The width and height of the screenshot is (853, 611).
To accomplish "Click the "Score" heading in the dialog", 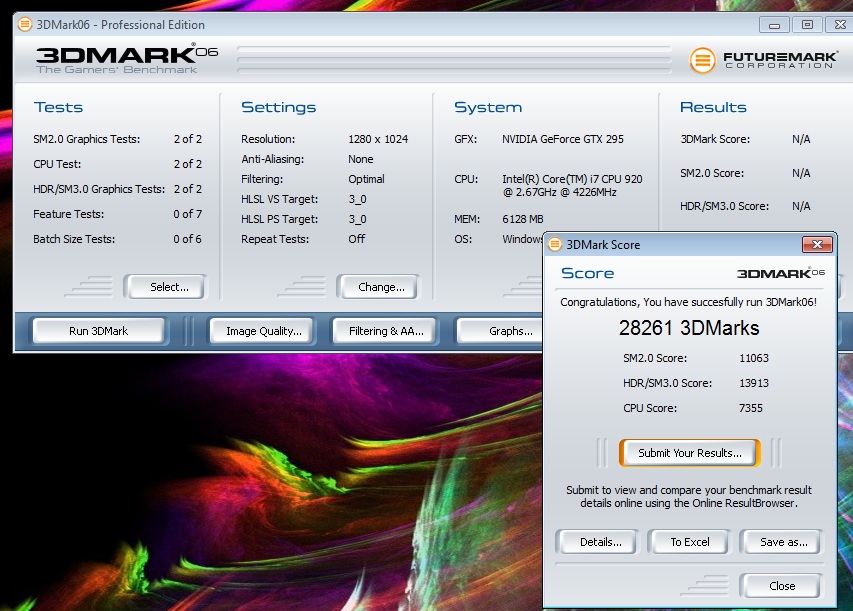I will pos(587,273).
